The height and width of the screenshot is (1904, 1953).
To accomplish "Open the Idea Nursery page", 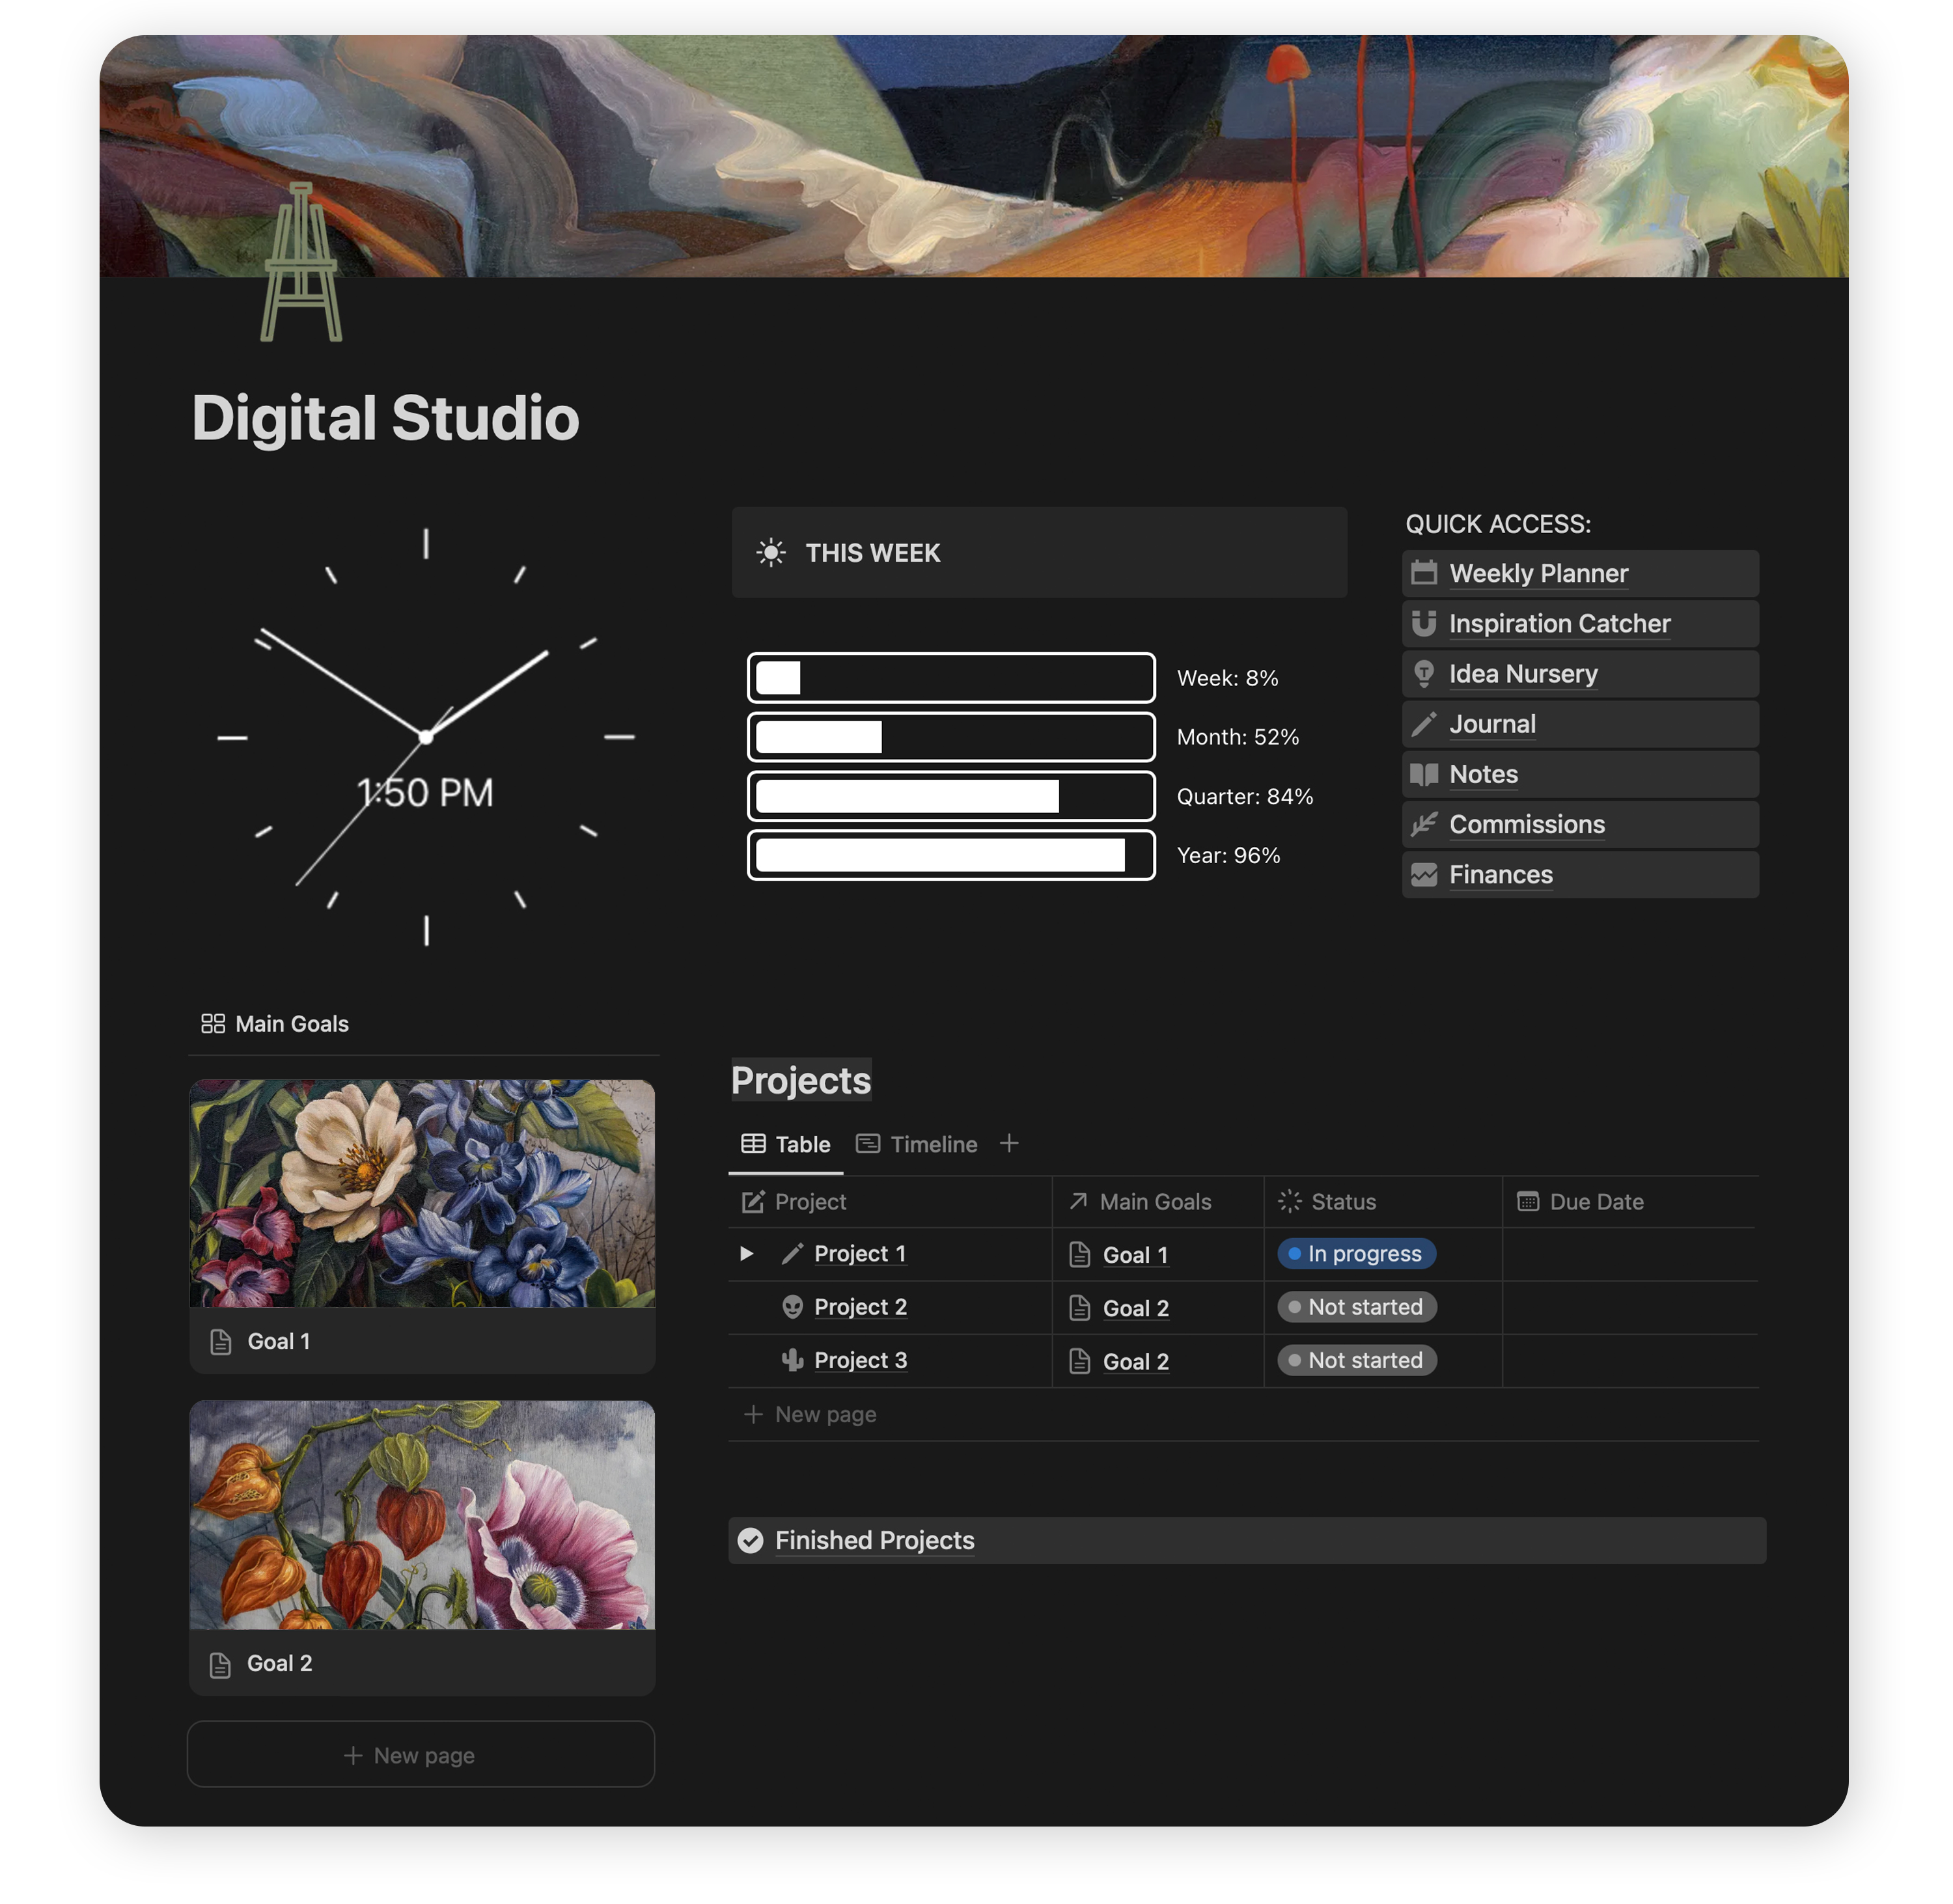I will pyautogui.click(x=1579, y=674).
